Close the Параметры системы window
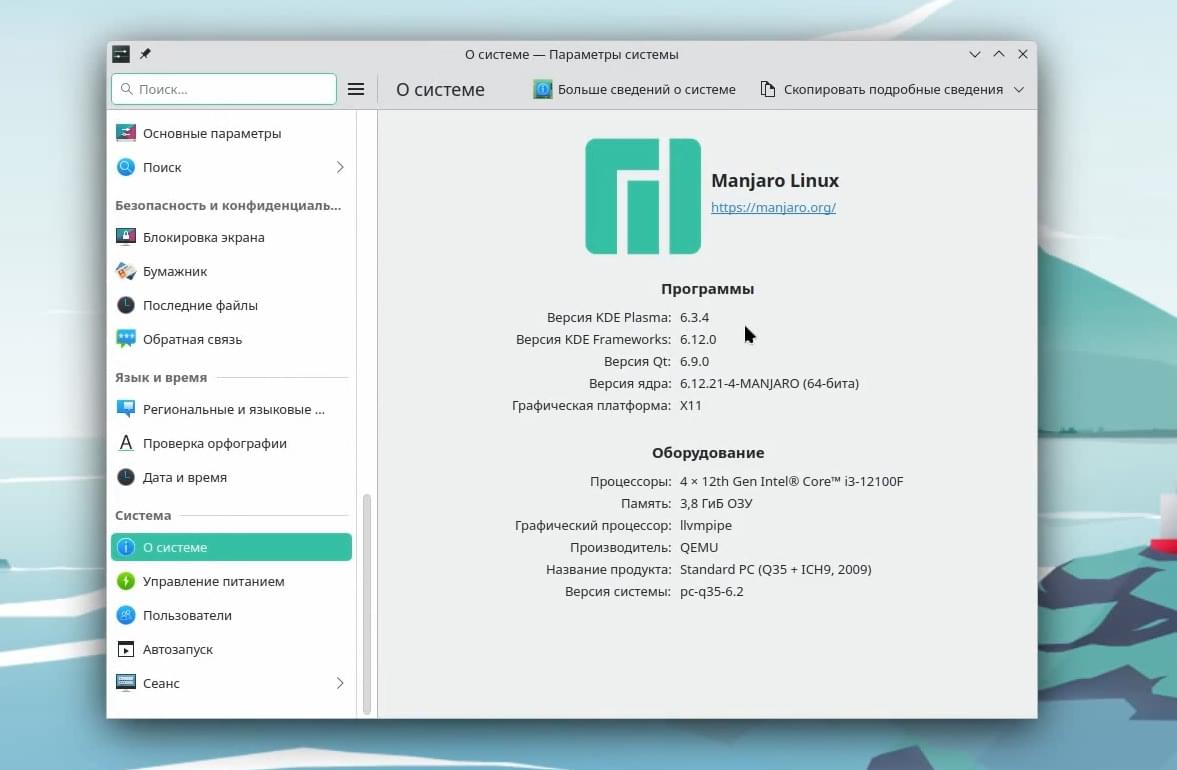The height and width of the screenshot is (770, 1177). coord(1022,54)
